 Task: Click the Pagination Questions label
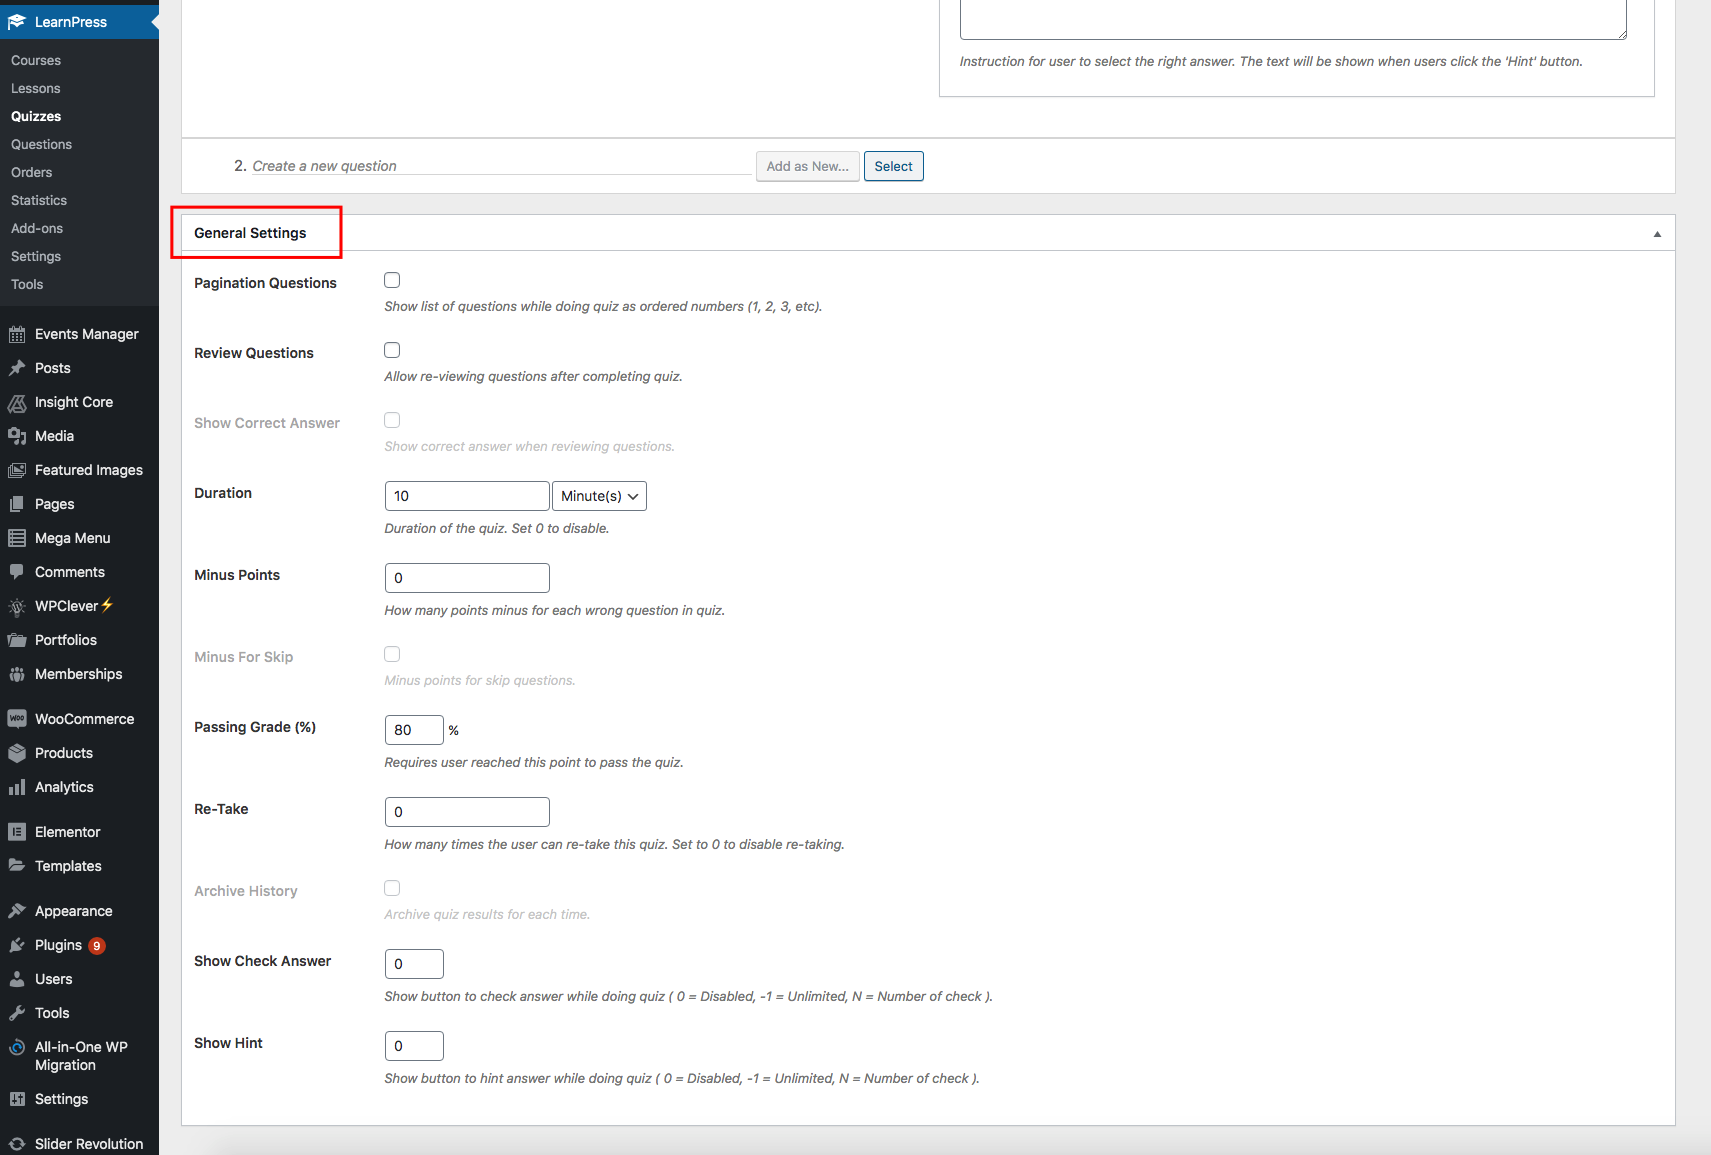tap(265, 283)
